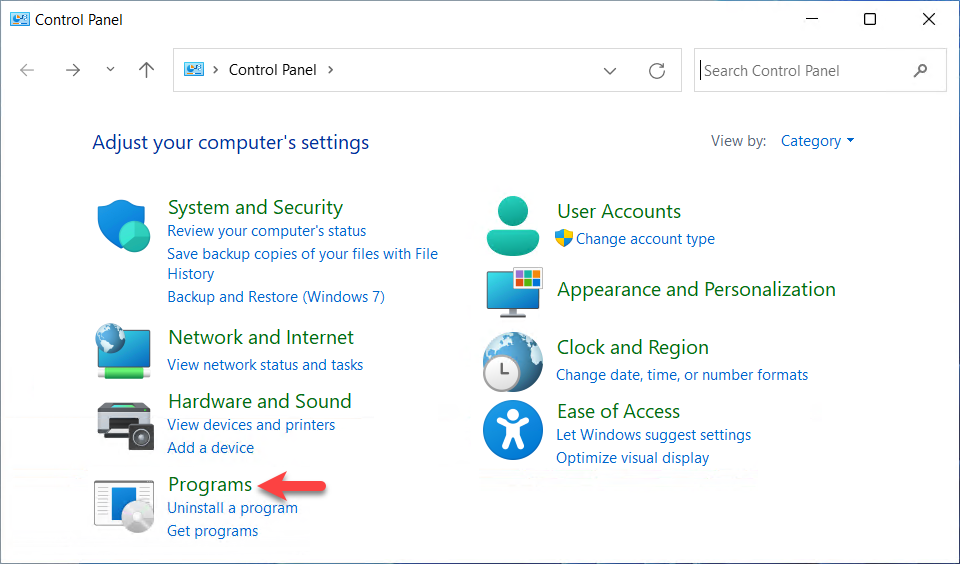Click the Clock and Region globe icon
Viewport: 960px width, 564px height.
pos(512,360)
